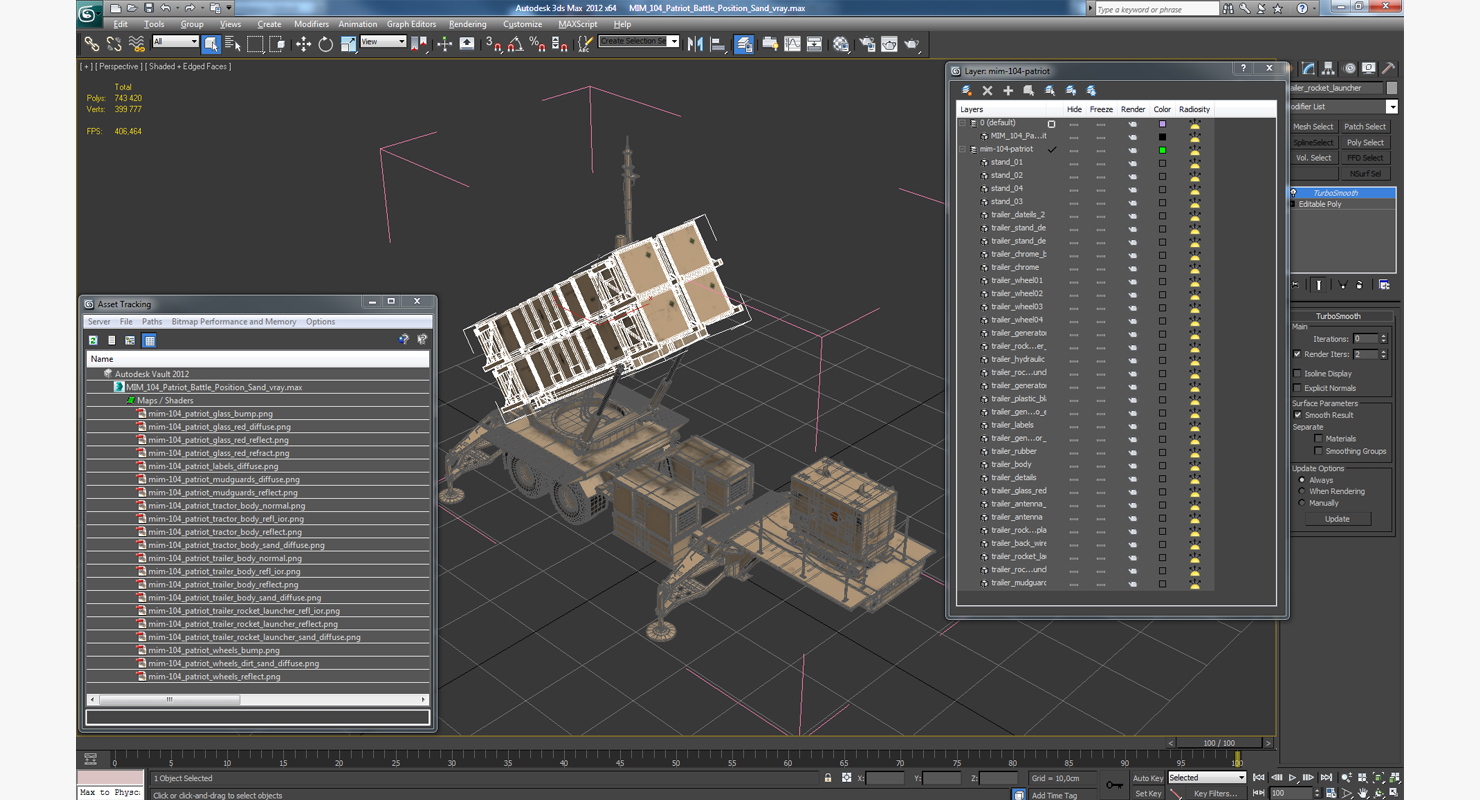
Task: Open the MAXScript menu
Action: pyautogui.click(x=578, y=24)
